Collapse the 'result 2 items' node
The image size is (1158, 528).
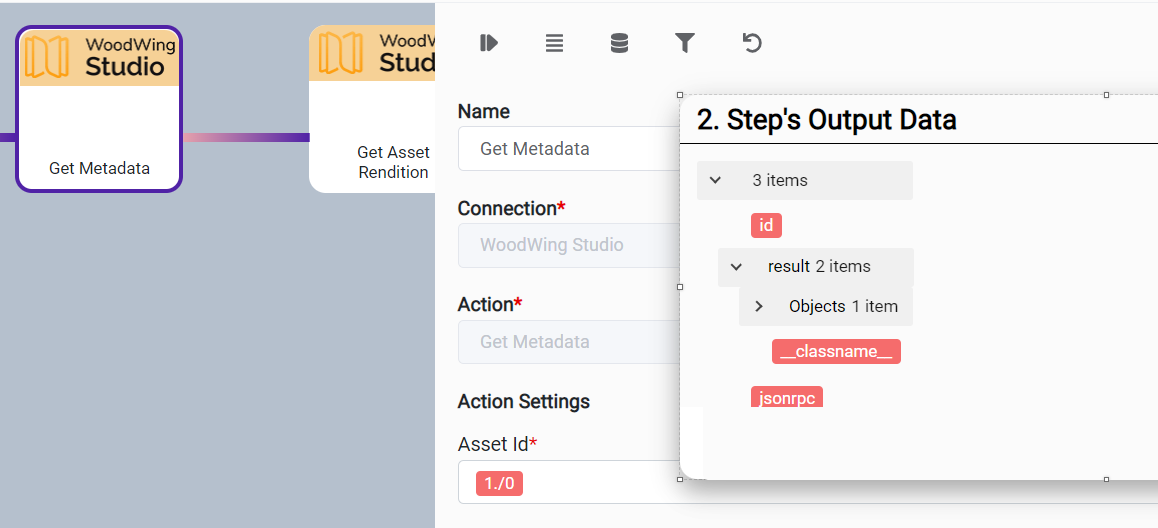[x=736, y=267]
